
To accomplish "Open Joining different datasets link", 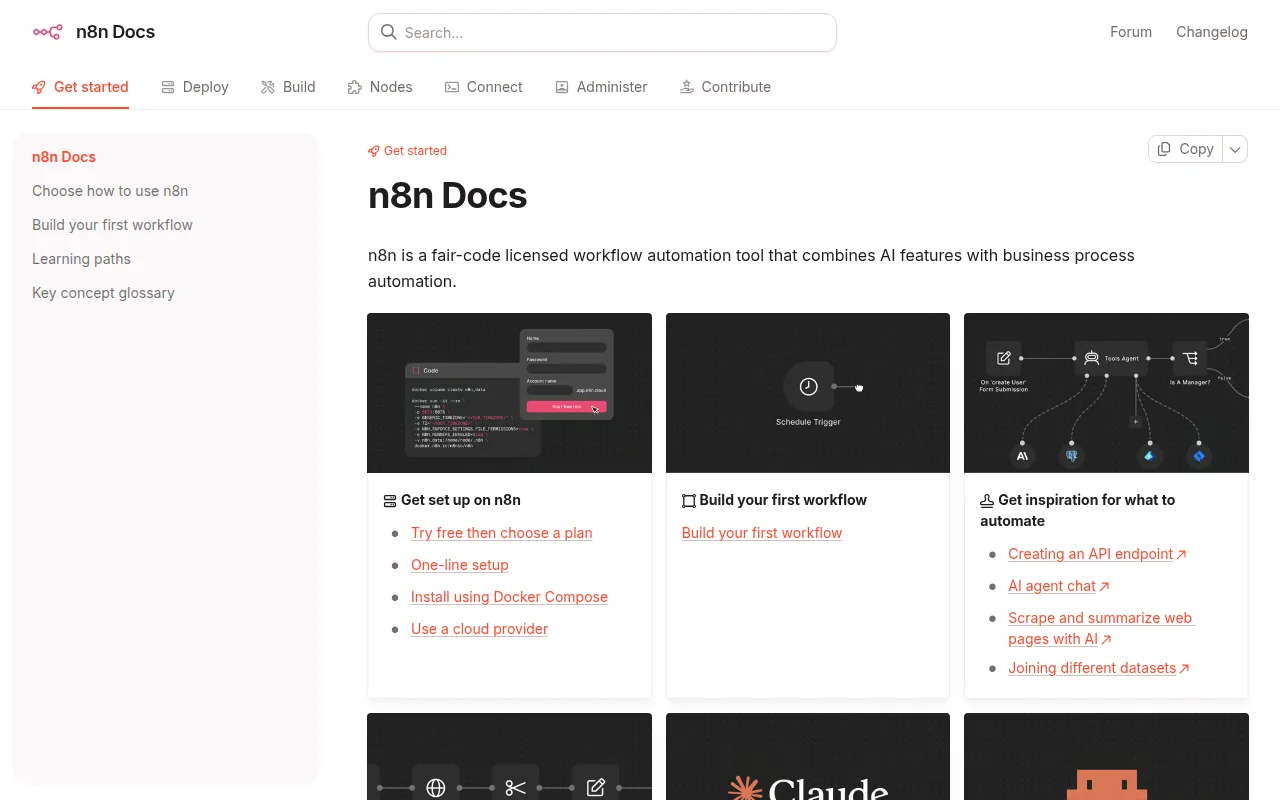I will point(1092,668).
